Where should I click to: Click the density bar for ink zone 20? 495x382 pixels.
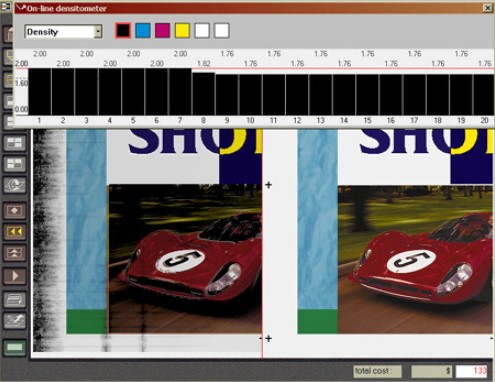pyautogui.click(x=484, y=95)
